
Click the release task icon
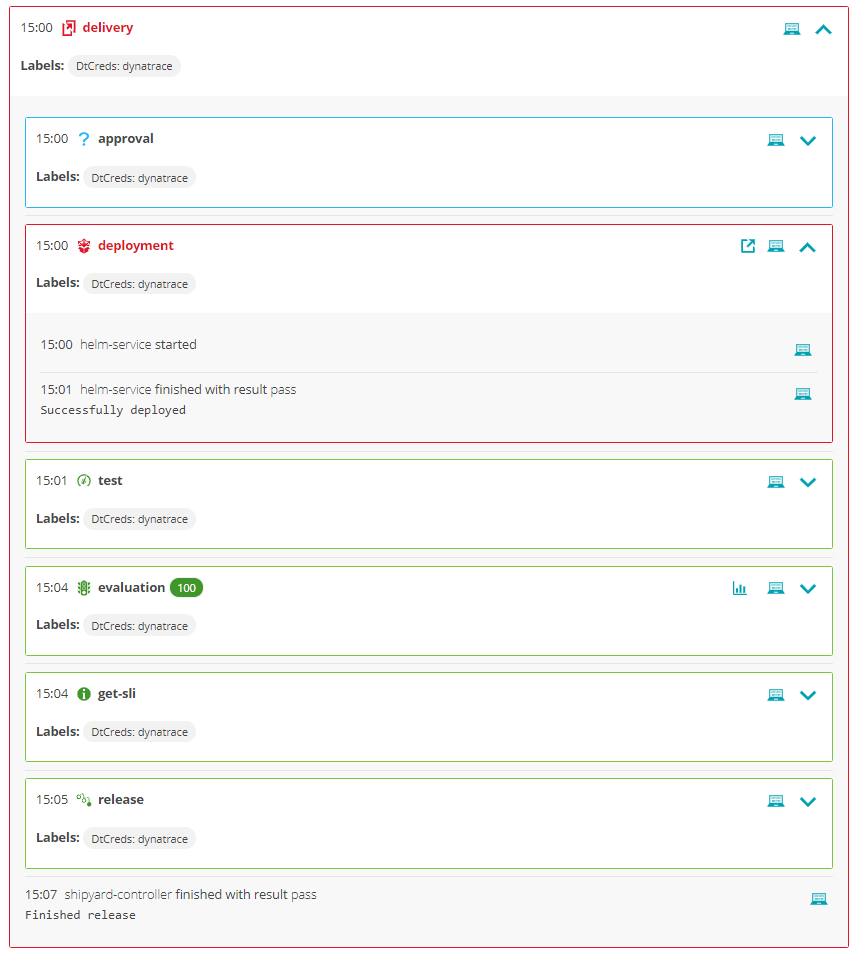click(84, 800)
